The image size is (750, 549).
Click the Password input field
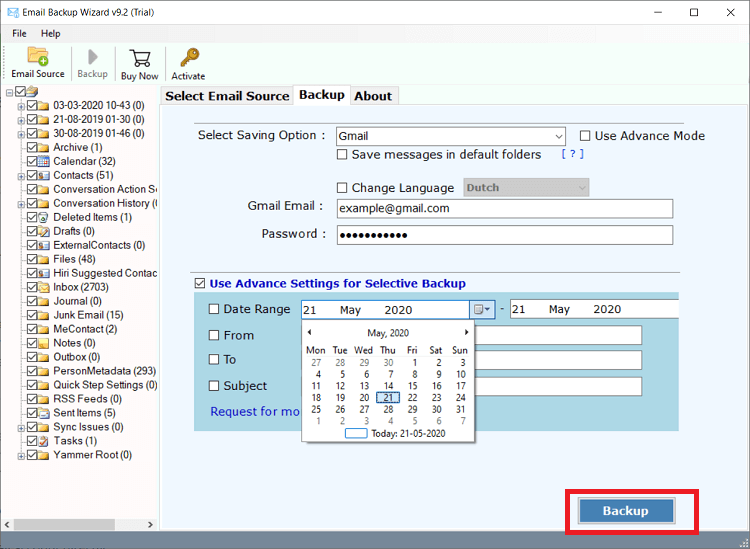(505, 235)
